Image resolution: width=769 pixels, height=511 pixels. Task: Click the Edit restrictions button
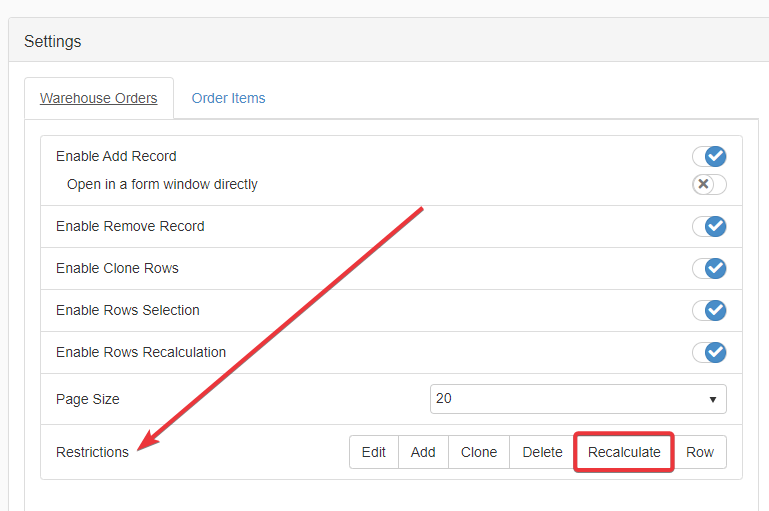click(x=374, y=452)
